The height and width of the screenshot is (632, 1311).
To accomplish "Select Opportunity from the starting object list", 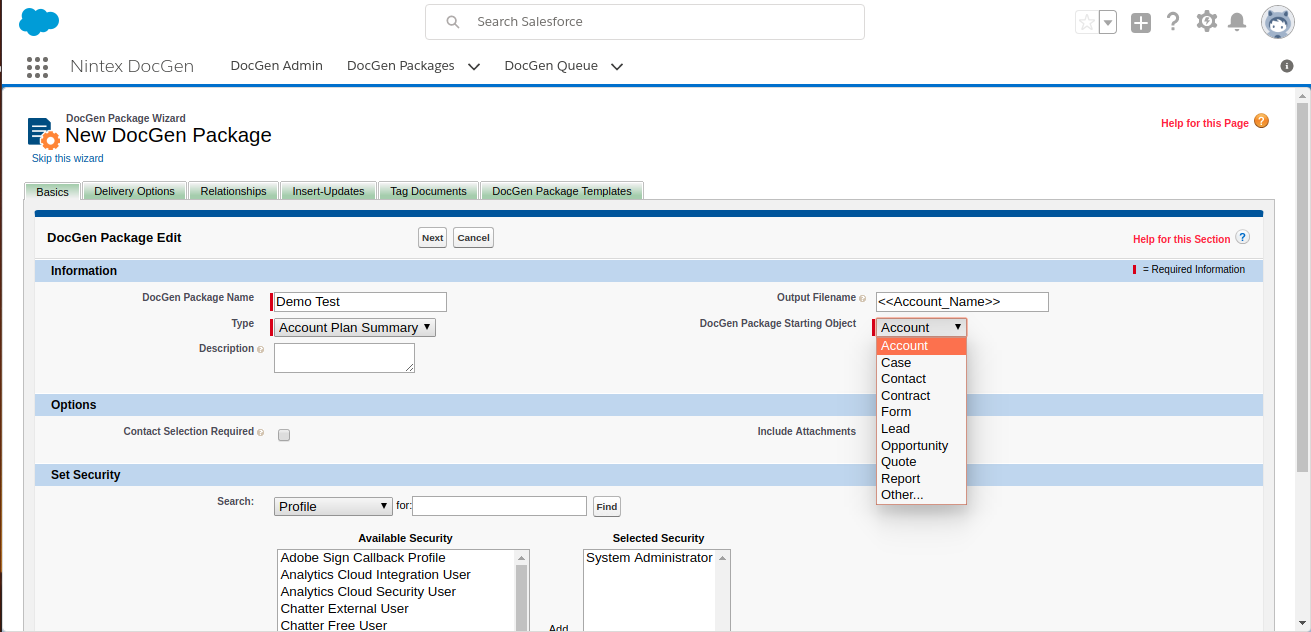I will pos(914,446).
